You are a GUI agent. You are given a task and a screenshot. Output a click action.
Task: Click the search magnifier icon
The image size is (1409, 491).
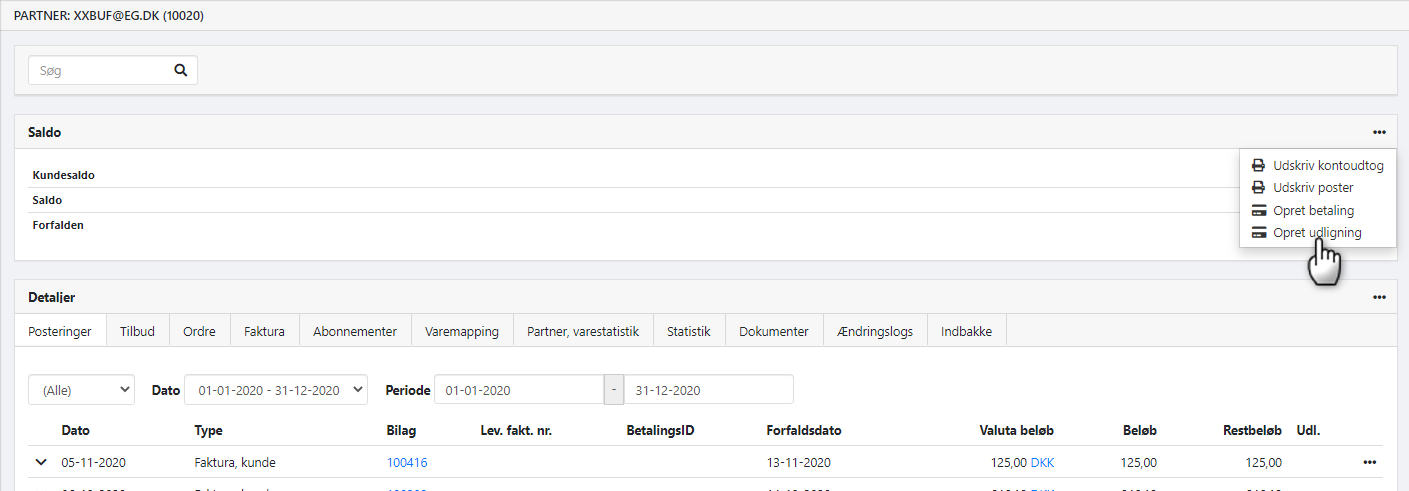point(180,70)
